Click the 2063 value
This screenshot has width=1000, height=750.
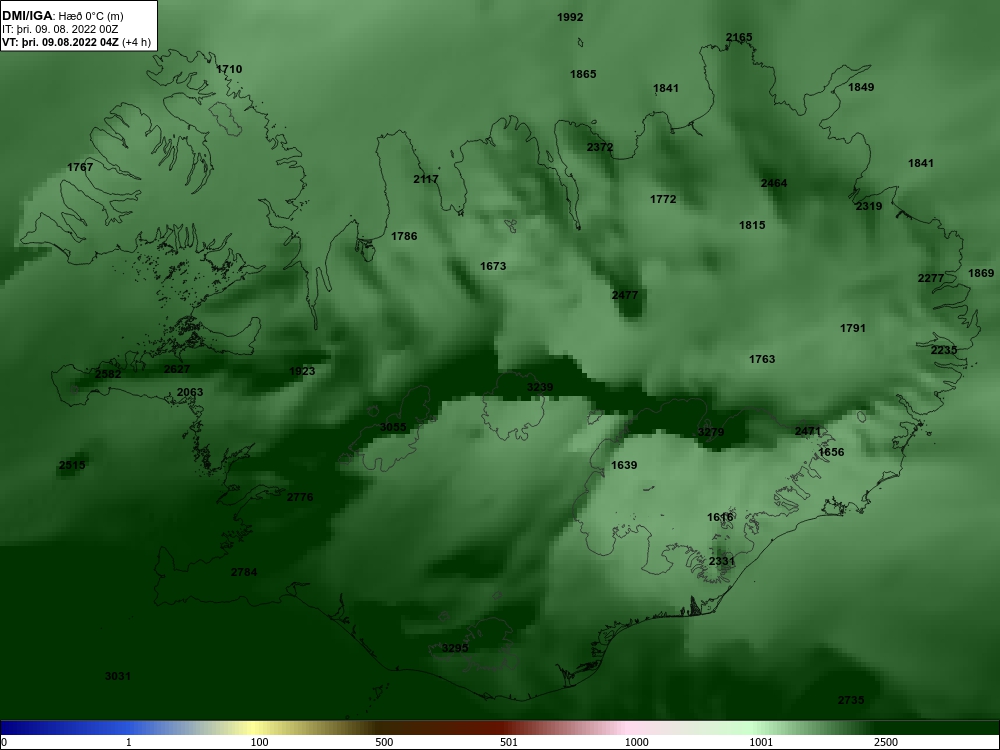pyautogui.click(x=190, y=392)
